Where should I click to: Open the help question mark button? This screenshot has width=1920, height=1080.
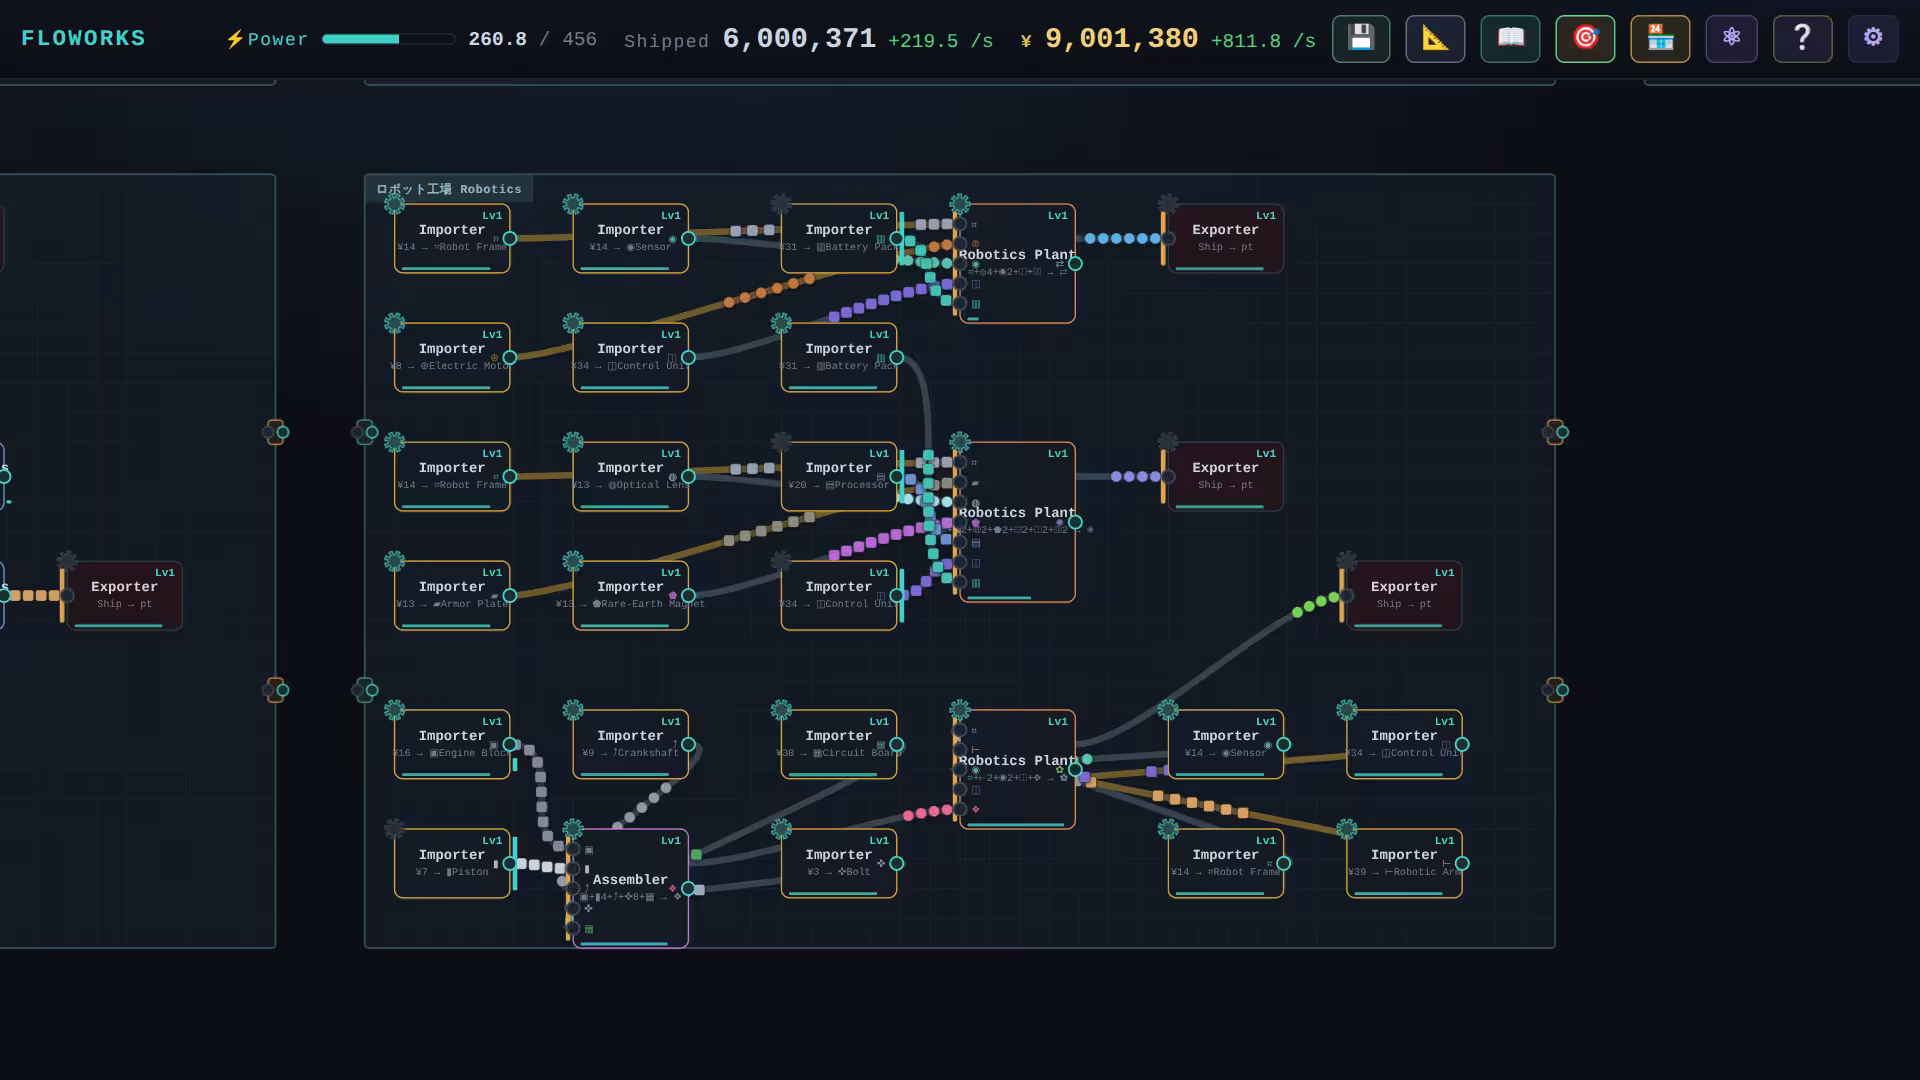(1802, 39)
